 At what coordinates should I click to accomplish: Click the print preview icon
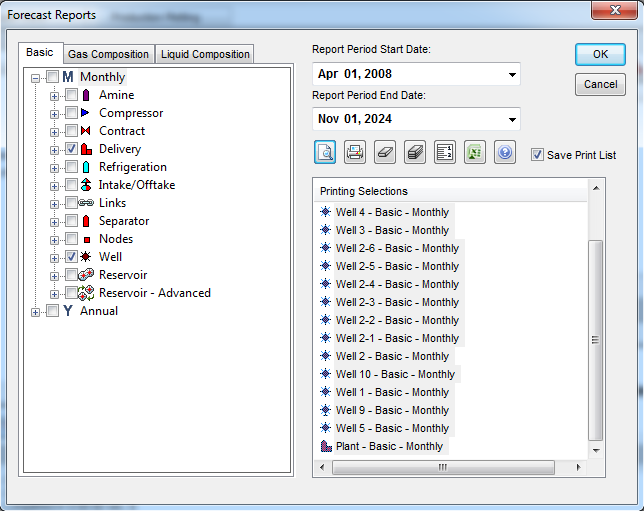coord(325,153)
